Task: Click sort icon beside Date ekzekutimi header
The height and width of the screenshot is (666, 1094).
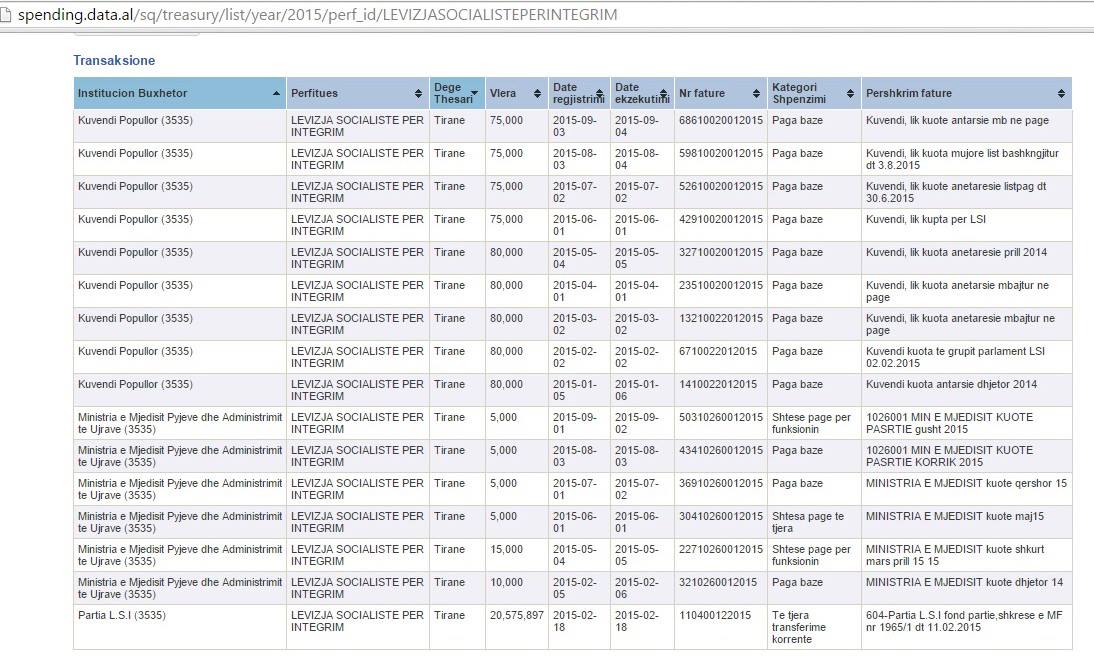Action: click(x=662, y=94)
